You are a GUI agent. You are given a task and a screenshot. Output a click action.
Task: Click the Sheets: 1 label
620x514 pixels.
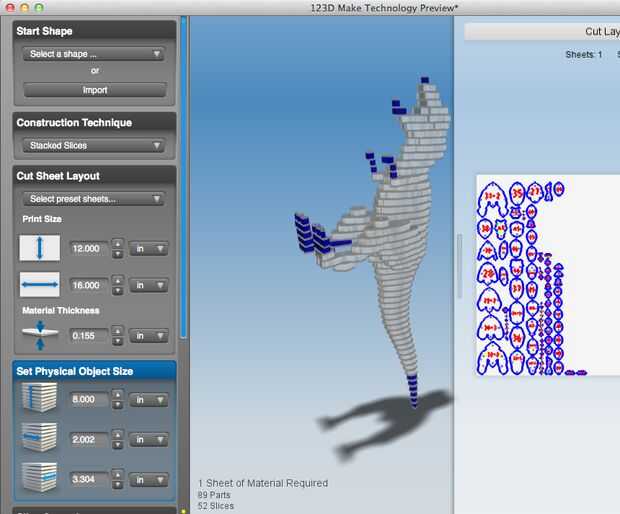pyautogui.click(x=584, y=55)
